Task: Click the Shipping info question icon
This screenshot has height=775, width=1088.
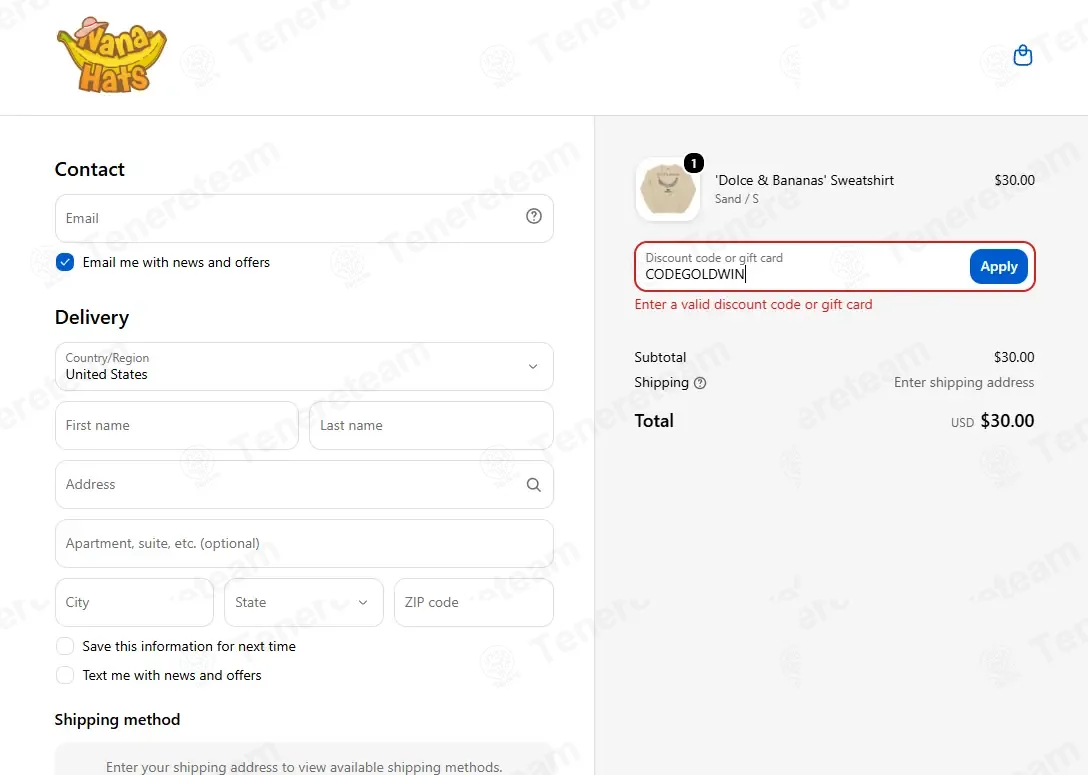Action: (x=700, y=383)
